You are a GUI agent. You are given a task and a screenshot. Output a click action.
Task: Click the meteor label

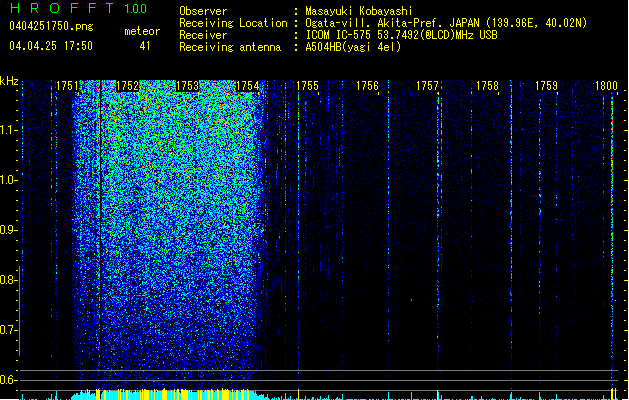142,31
